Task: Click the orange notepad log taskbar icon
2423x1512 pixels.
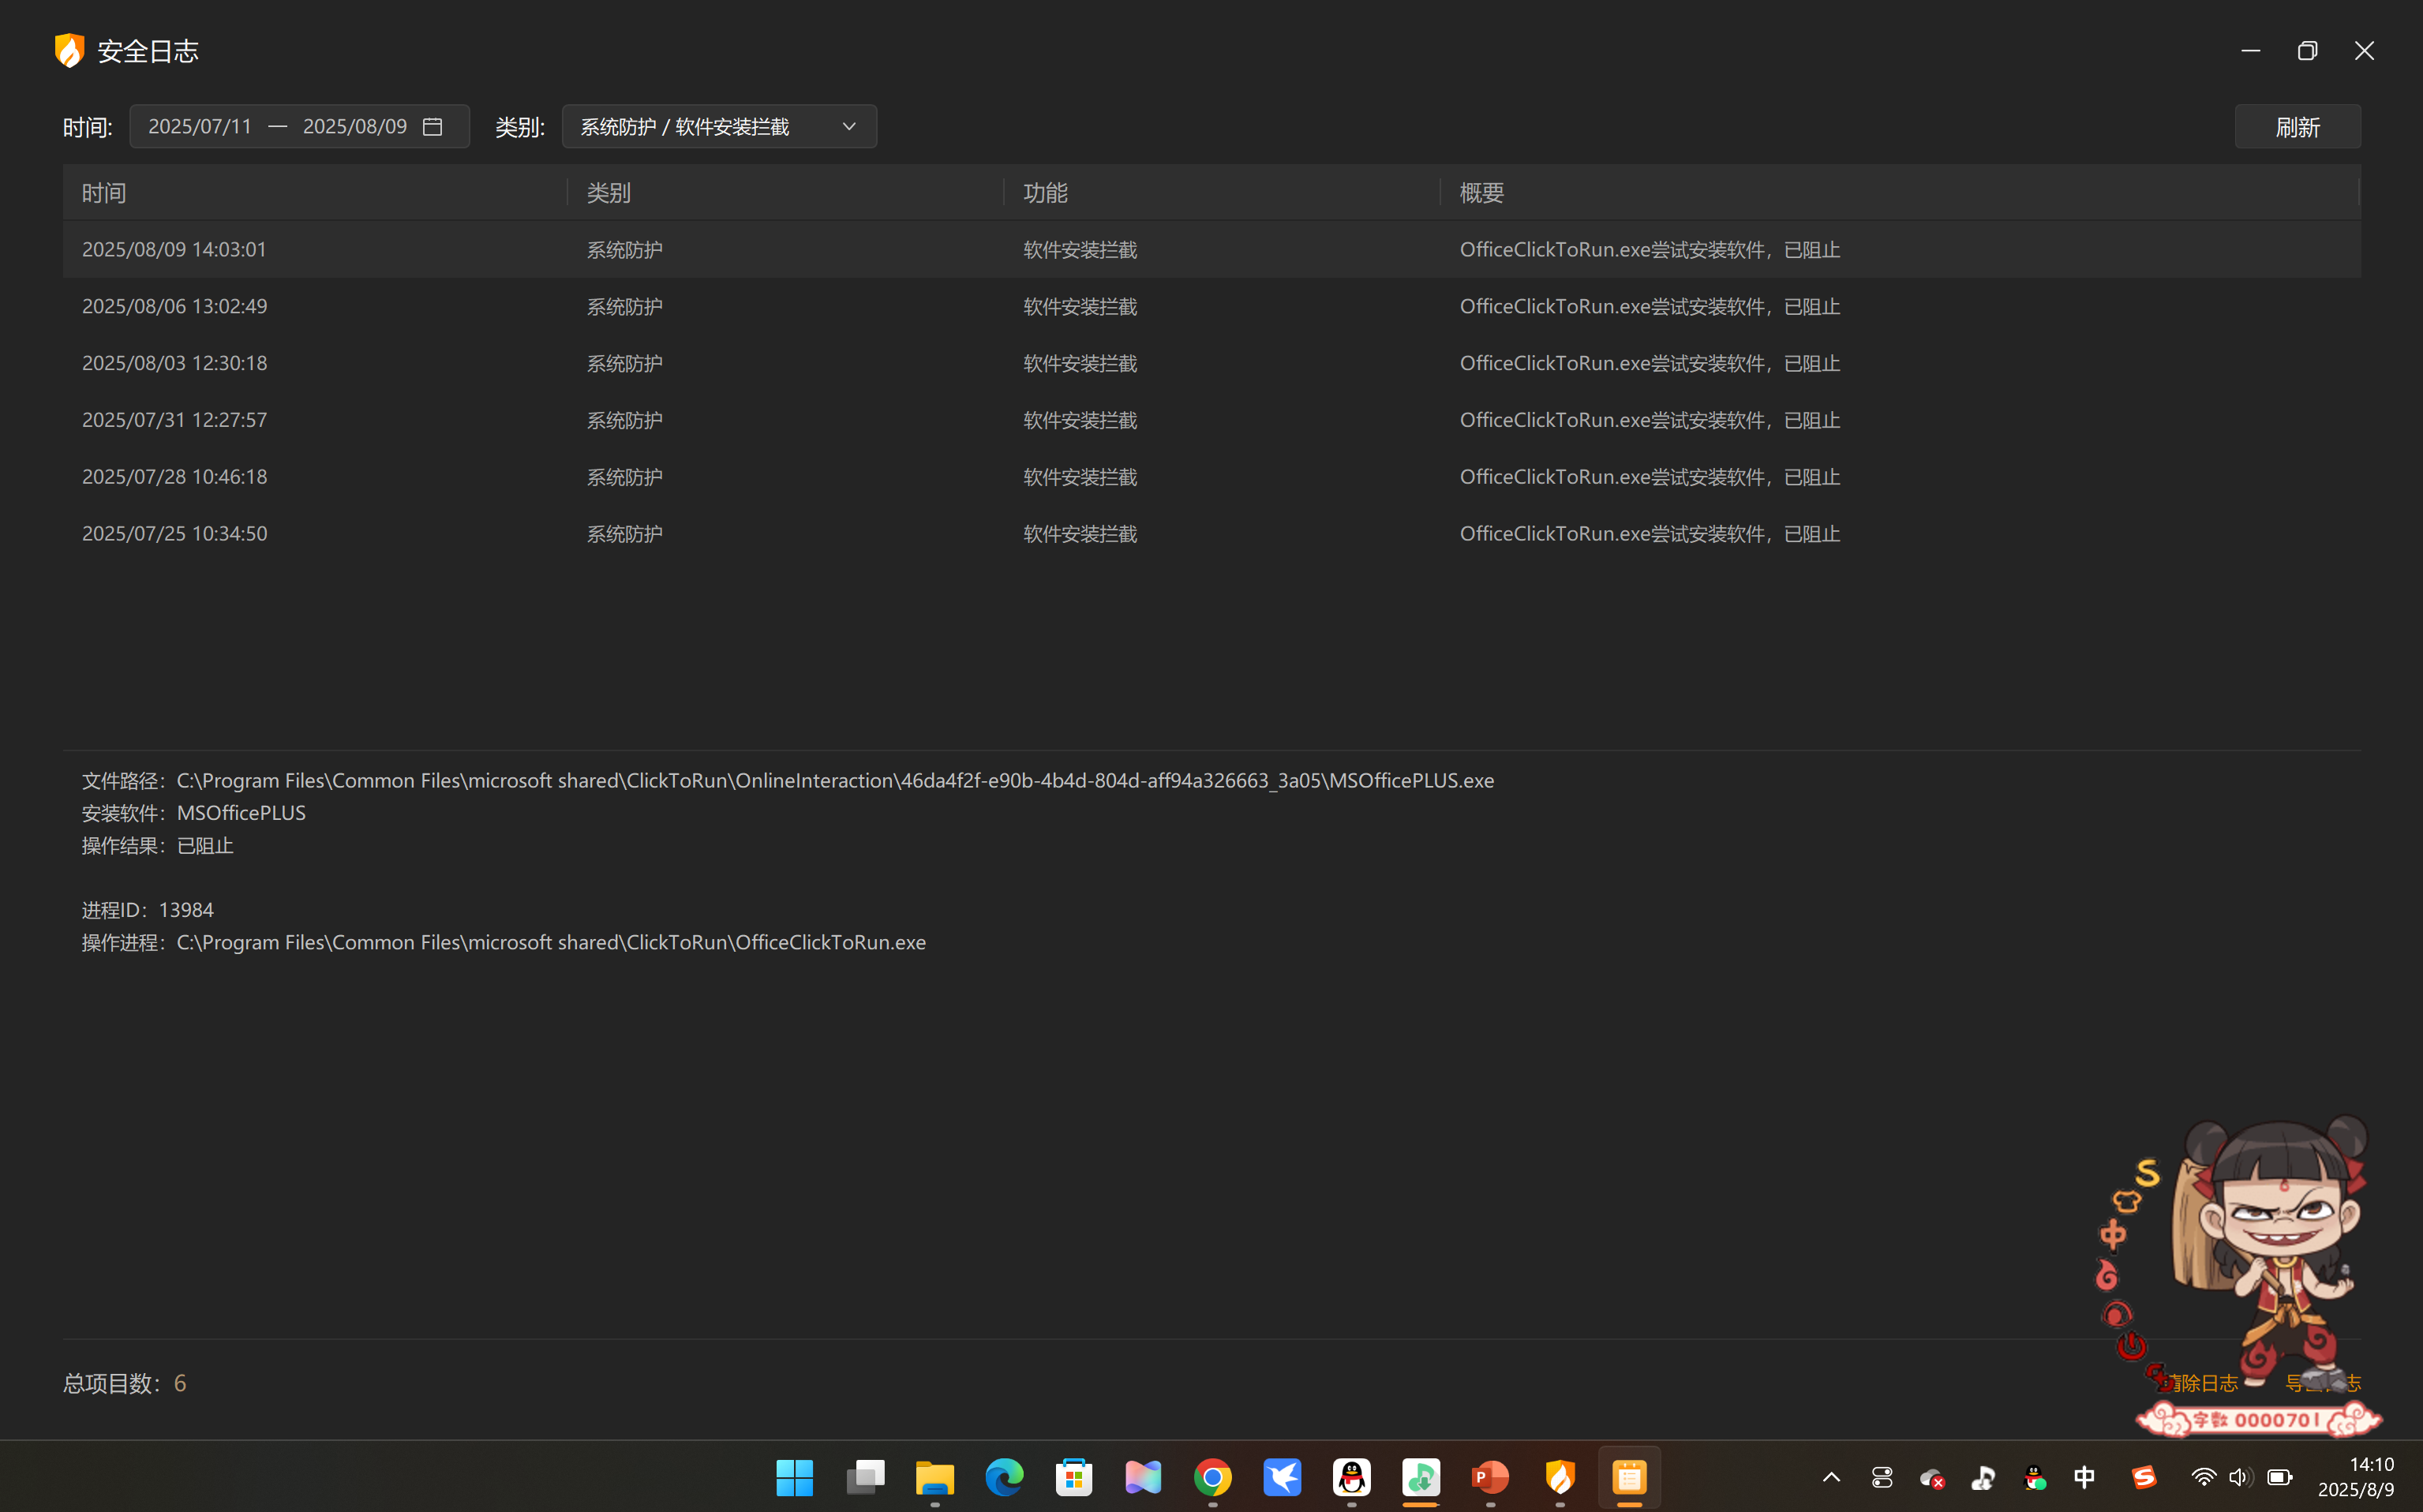Action: tap(1630, 1477)
